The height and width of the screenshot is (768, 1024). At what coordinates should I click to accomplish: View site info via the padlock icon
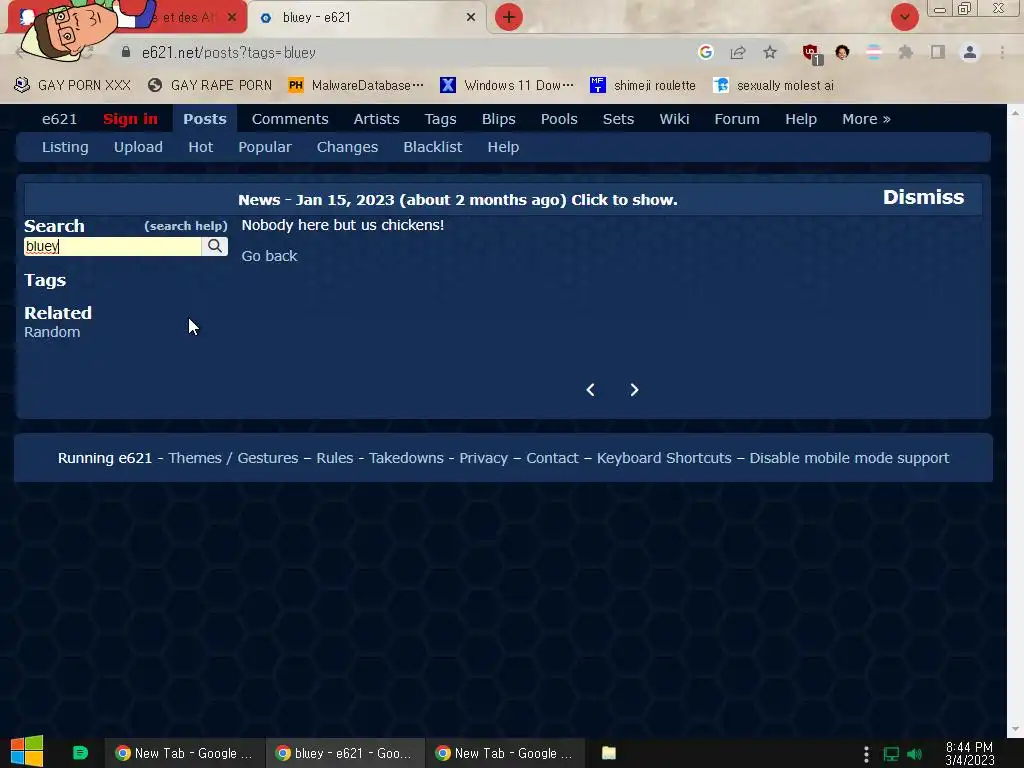[126, 52]
